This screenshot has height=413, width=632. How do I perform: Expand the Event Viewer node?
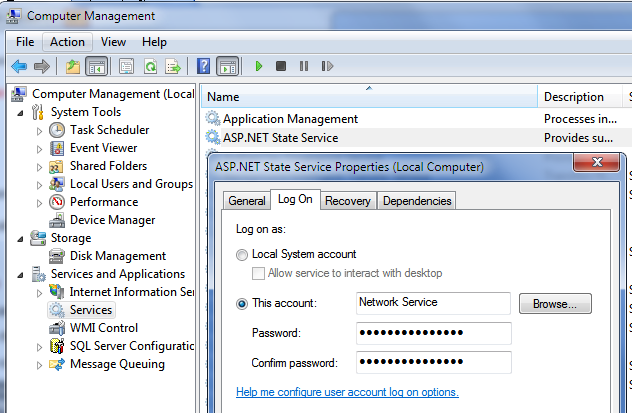[39, 149]
